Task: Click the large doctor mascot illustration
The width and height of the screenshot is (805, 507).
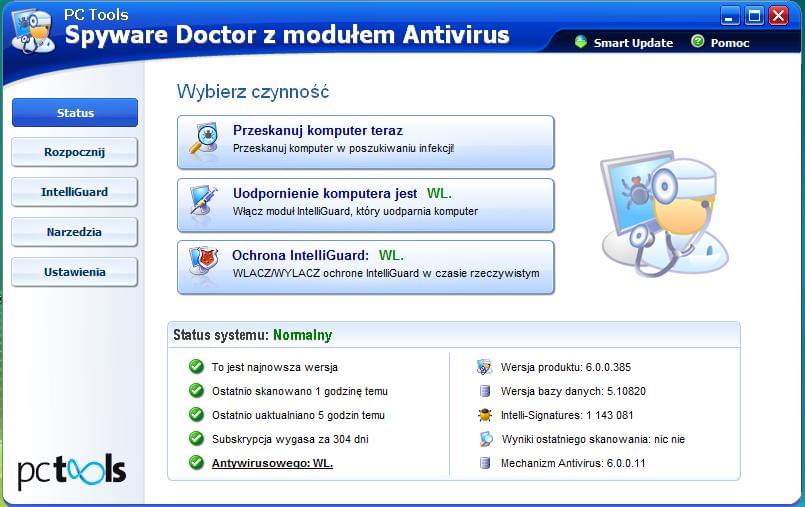Action: [x=664, y=213]
